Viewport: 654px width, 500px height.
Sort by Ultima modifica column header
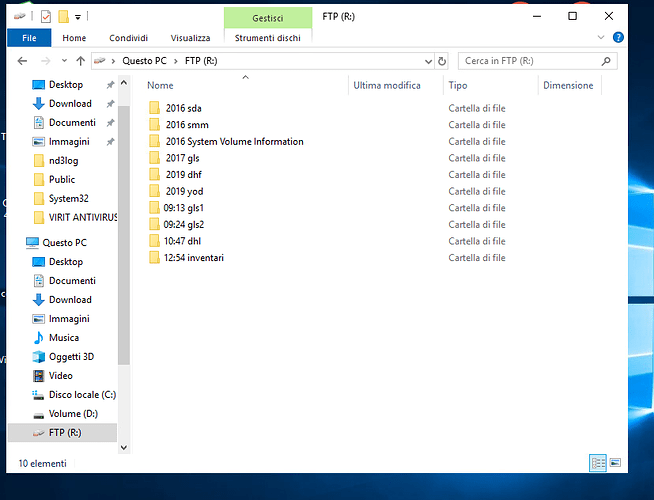point(387,85)
